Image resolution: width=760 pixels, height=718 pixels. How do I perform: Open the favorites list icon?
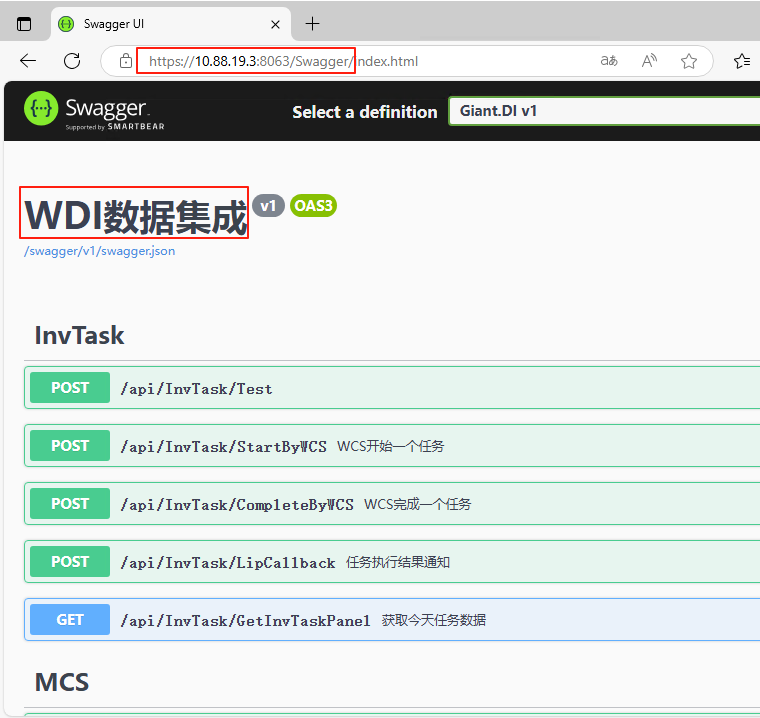point(742,61)
